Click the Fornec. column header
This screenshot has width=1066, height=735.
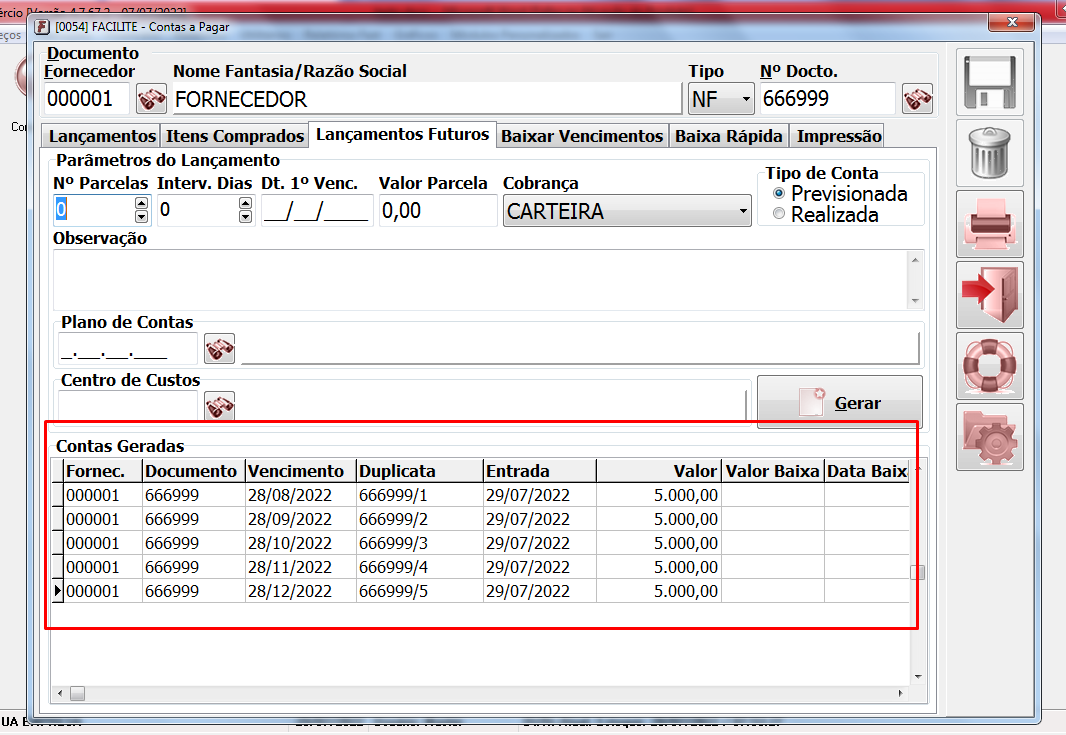pos(103,471)
